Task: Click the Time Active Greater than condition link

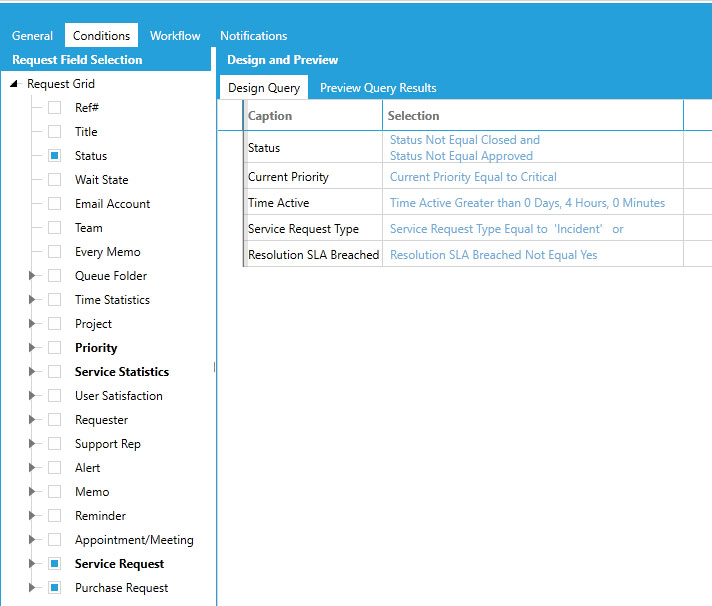Action: tap(527, 203)
